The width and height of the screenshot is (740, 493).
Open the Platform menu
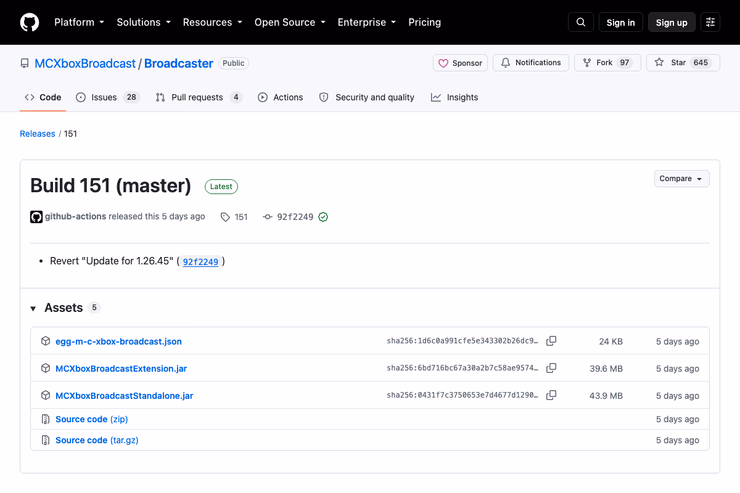click(79, 22)
